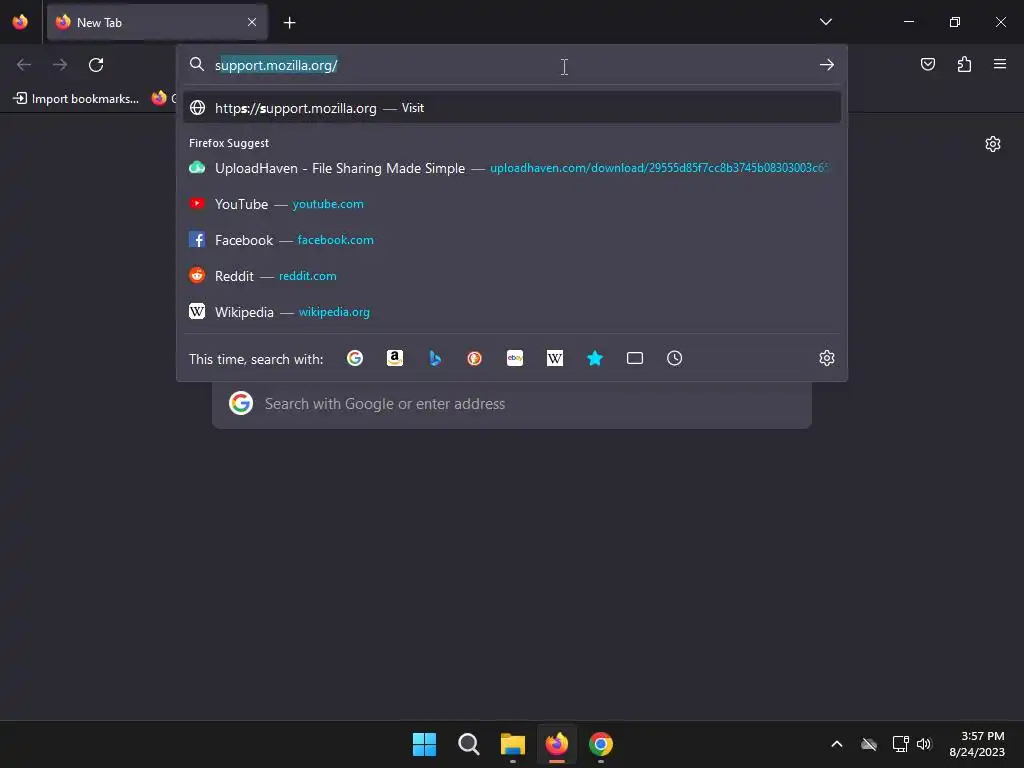The image size is (1024, 768).
Task: Open the network status tray icon
Action: tap(901, 744)
